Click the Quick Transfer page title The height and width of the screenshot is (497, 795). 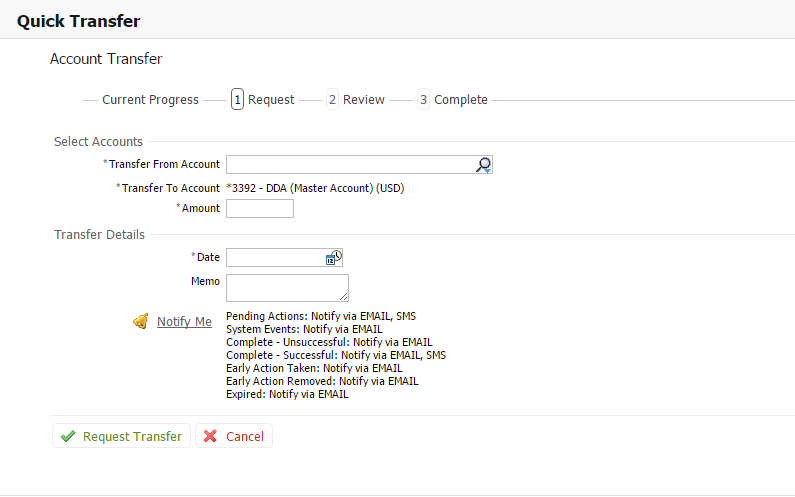(79, 20)
